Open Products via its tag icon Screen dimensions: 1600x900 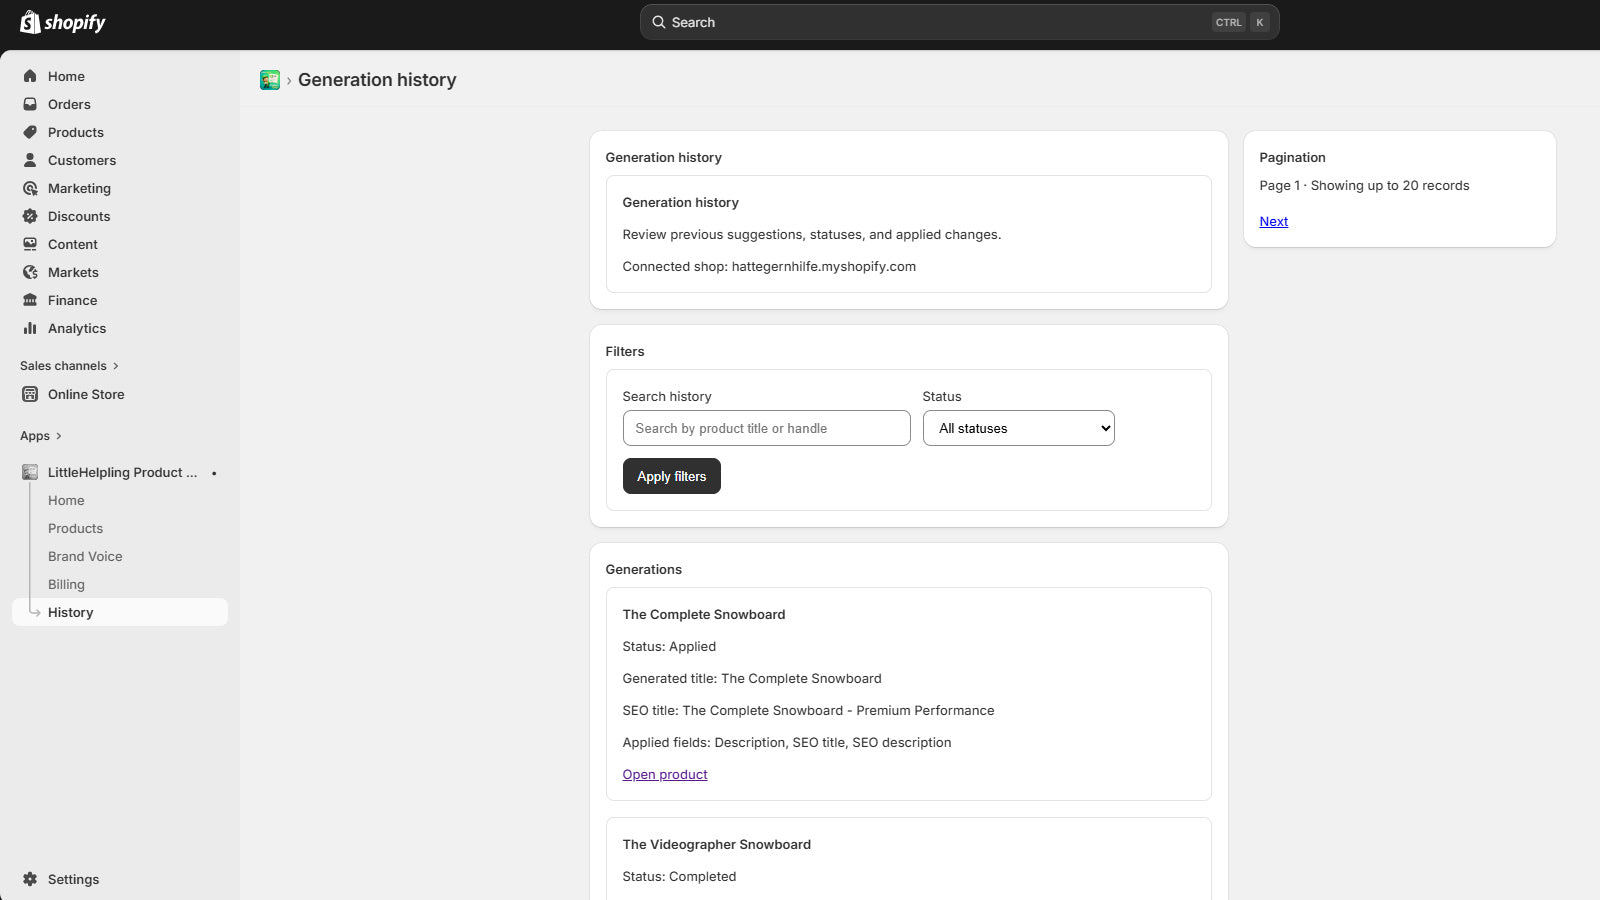30,132
